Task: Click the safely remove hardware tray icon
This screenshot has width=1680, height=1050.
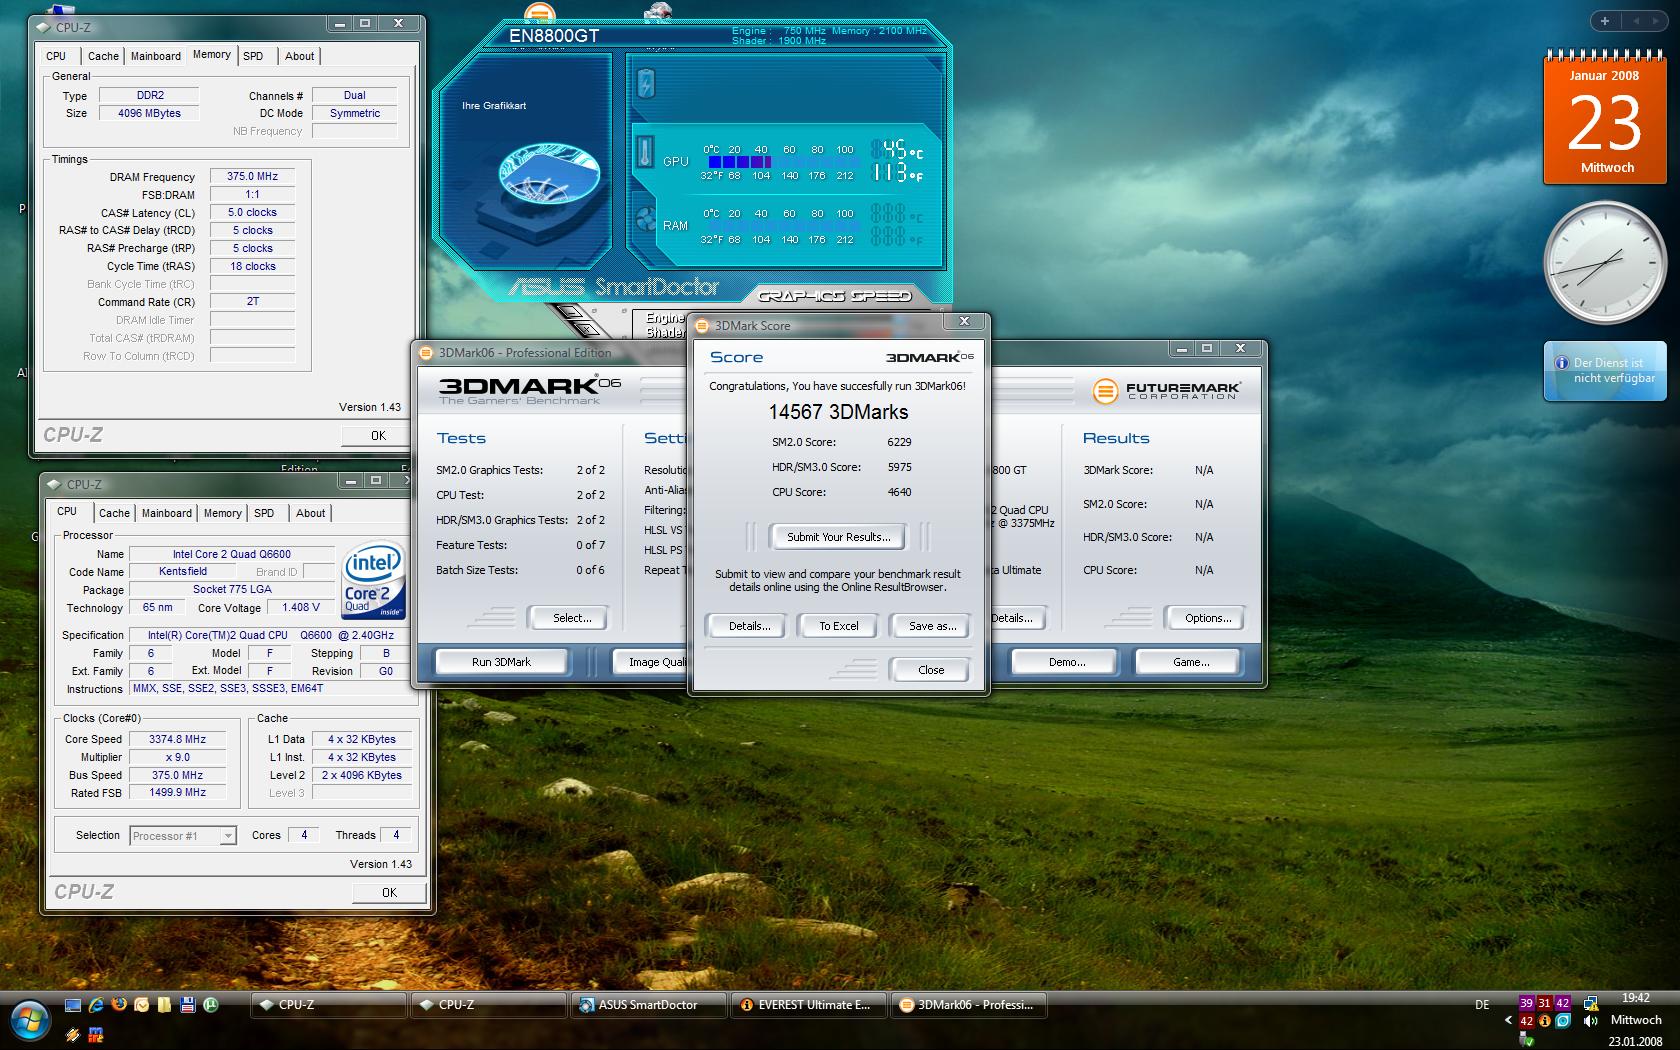Action: 1527,1040
